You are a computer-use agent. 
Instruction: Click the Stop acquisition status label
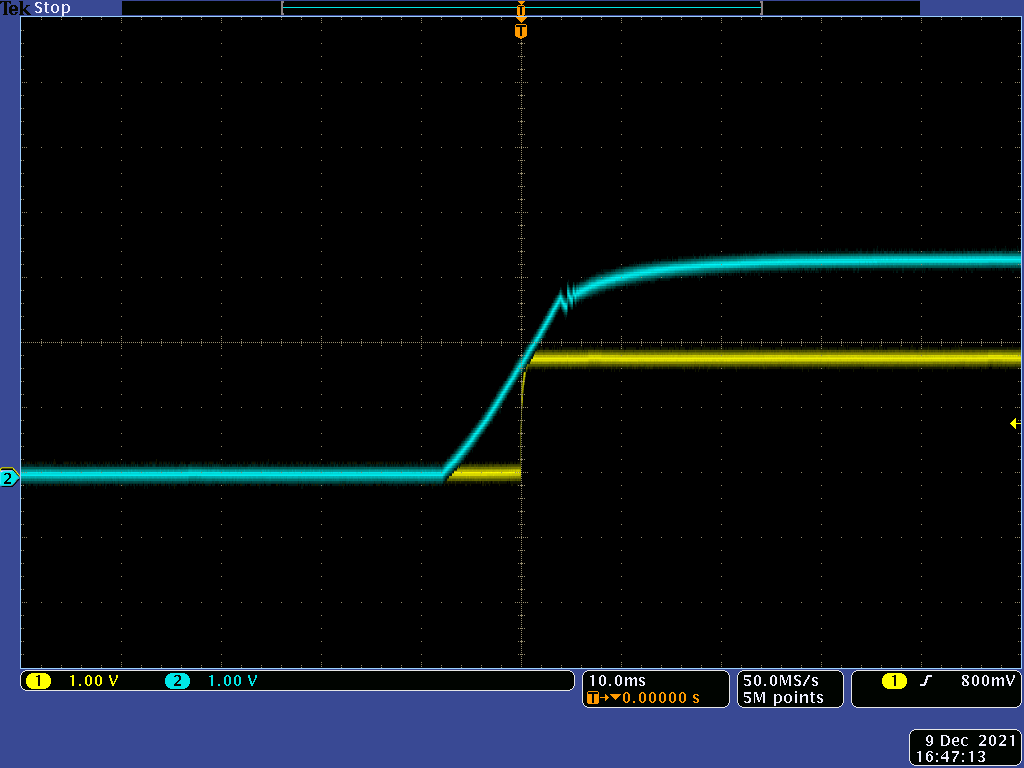click(52, 8)
